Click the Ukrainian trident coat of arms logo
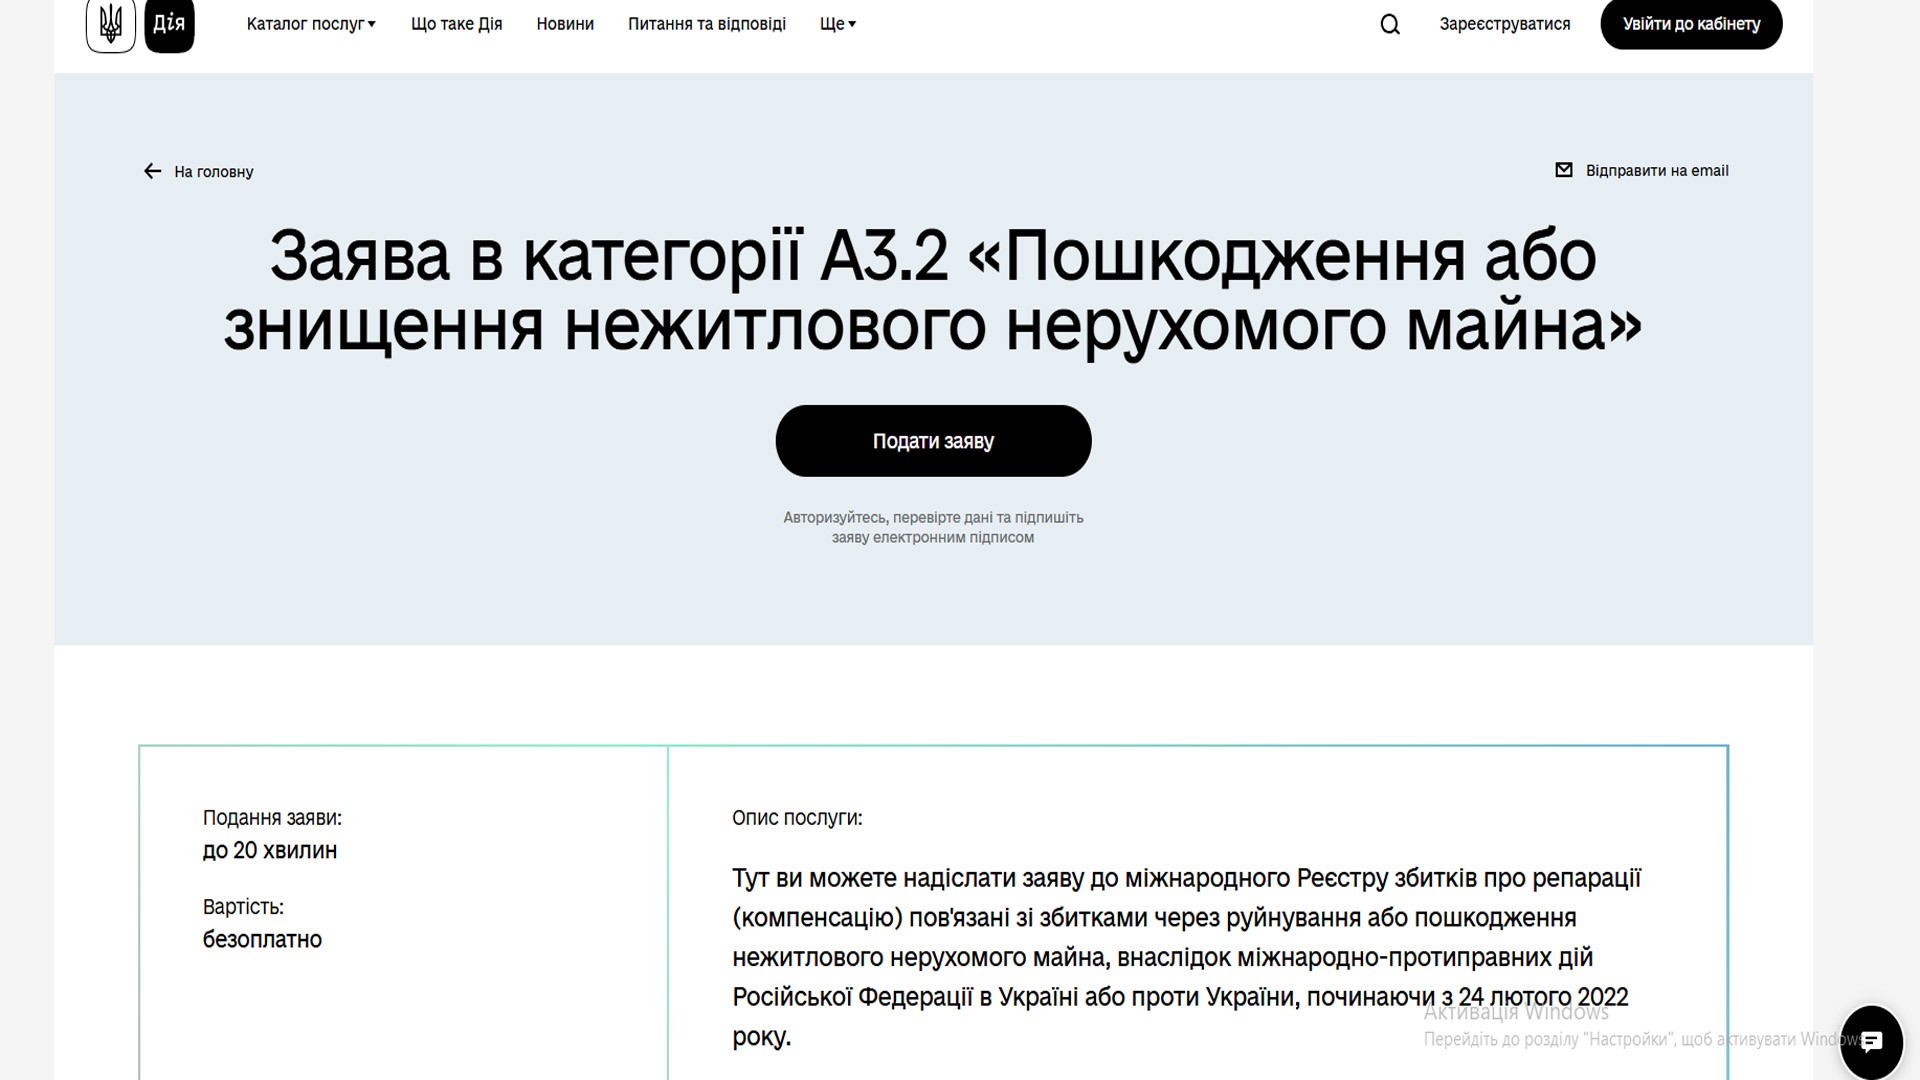Viewport: 1920px width, 1080px height. (x=110, y=24)
